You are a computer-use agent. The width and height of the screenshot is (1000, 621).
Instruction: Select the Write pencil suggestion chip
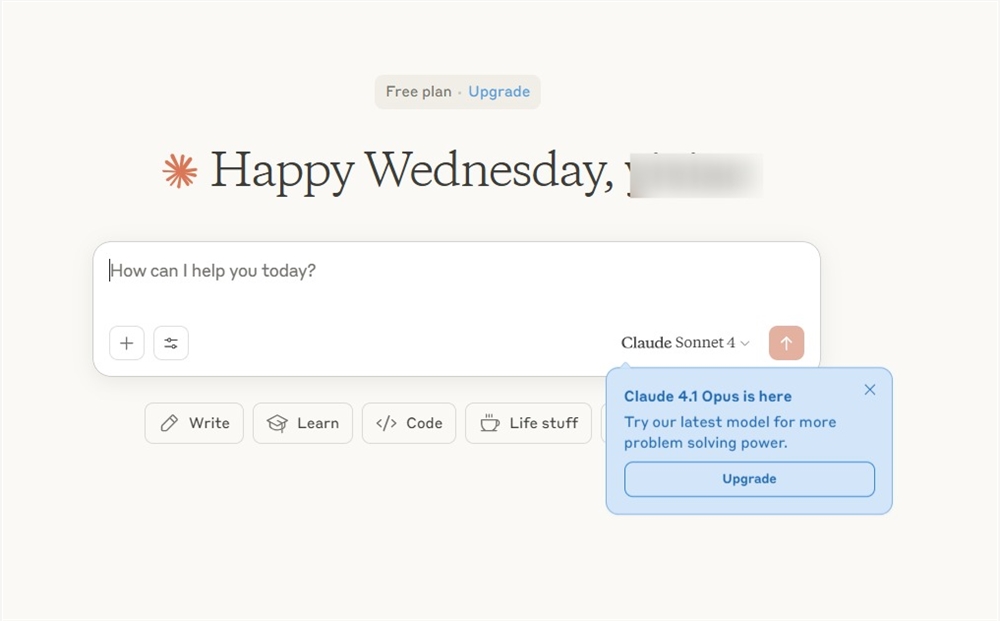tap(194, 423)
